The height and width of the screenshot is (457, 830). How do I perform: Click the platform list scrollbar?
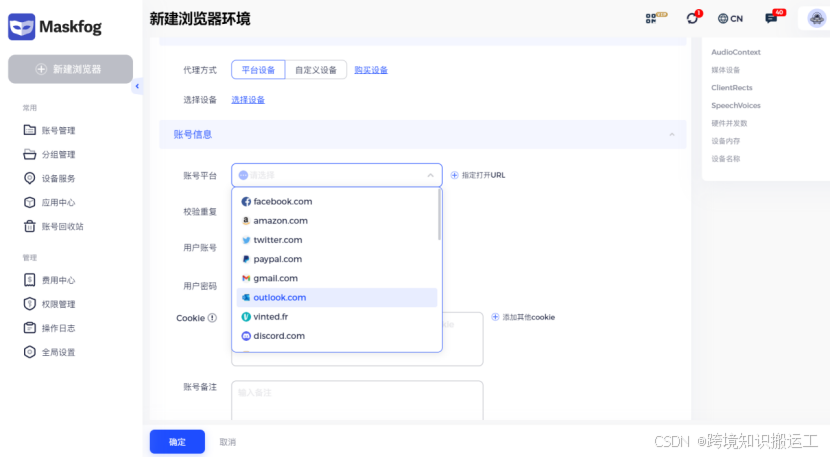coord(439,215)
